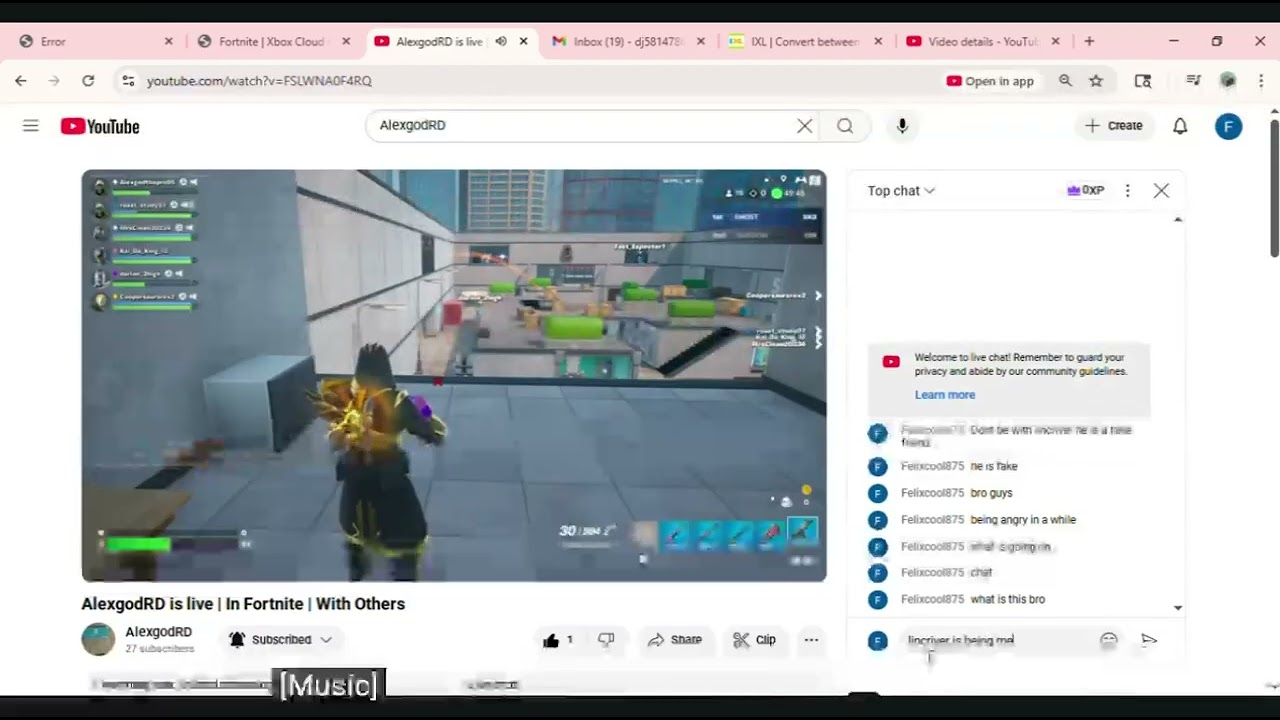Run search with magnifier button
This screenshot has height=720, width=1280.
tap(845, 126)
